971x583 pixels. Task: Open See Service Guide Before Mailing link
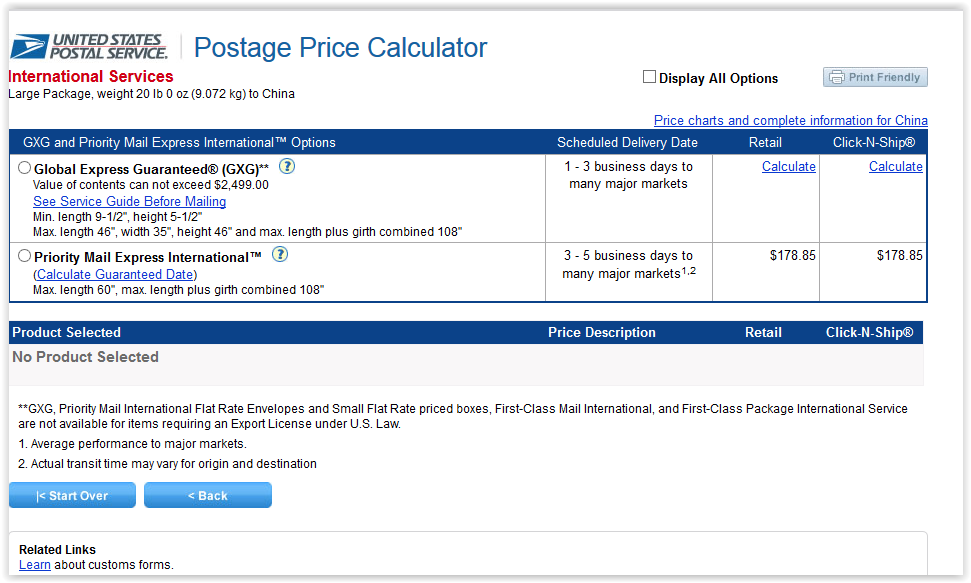pyautogui.click(x=129, y=202)
